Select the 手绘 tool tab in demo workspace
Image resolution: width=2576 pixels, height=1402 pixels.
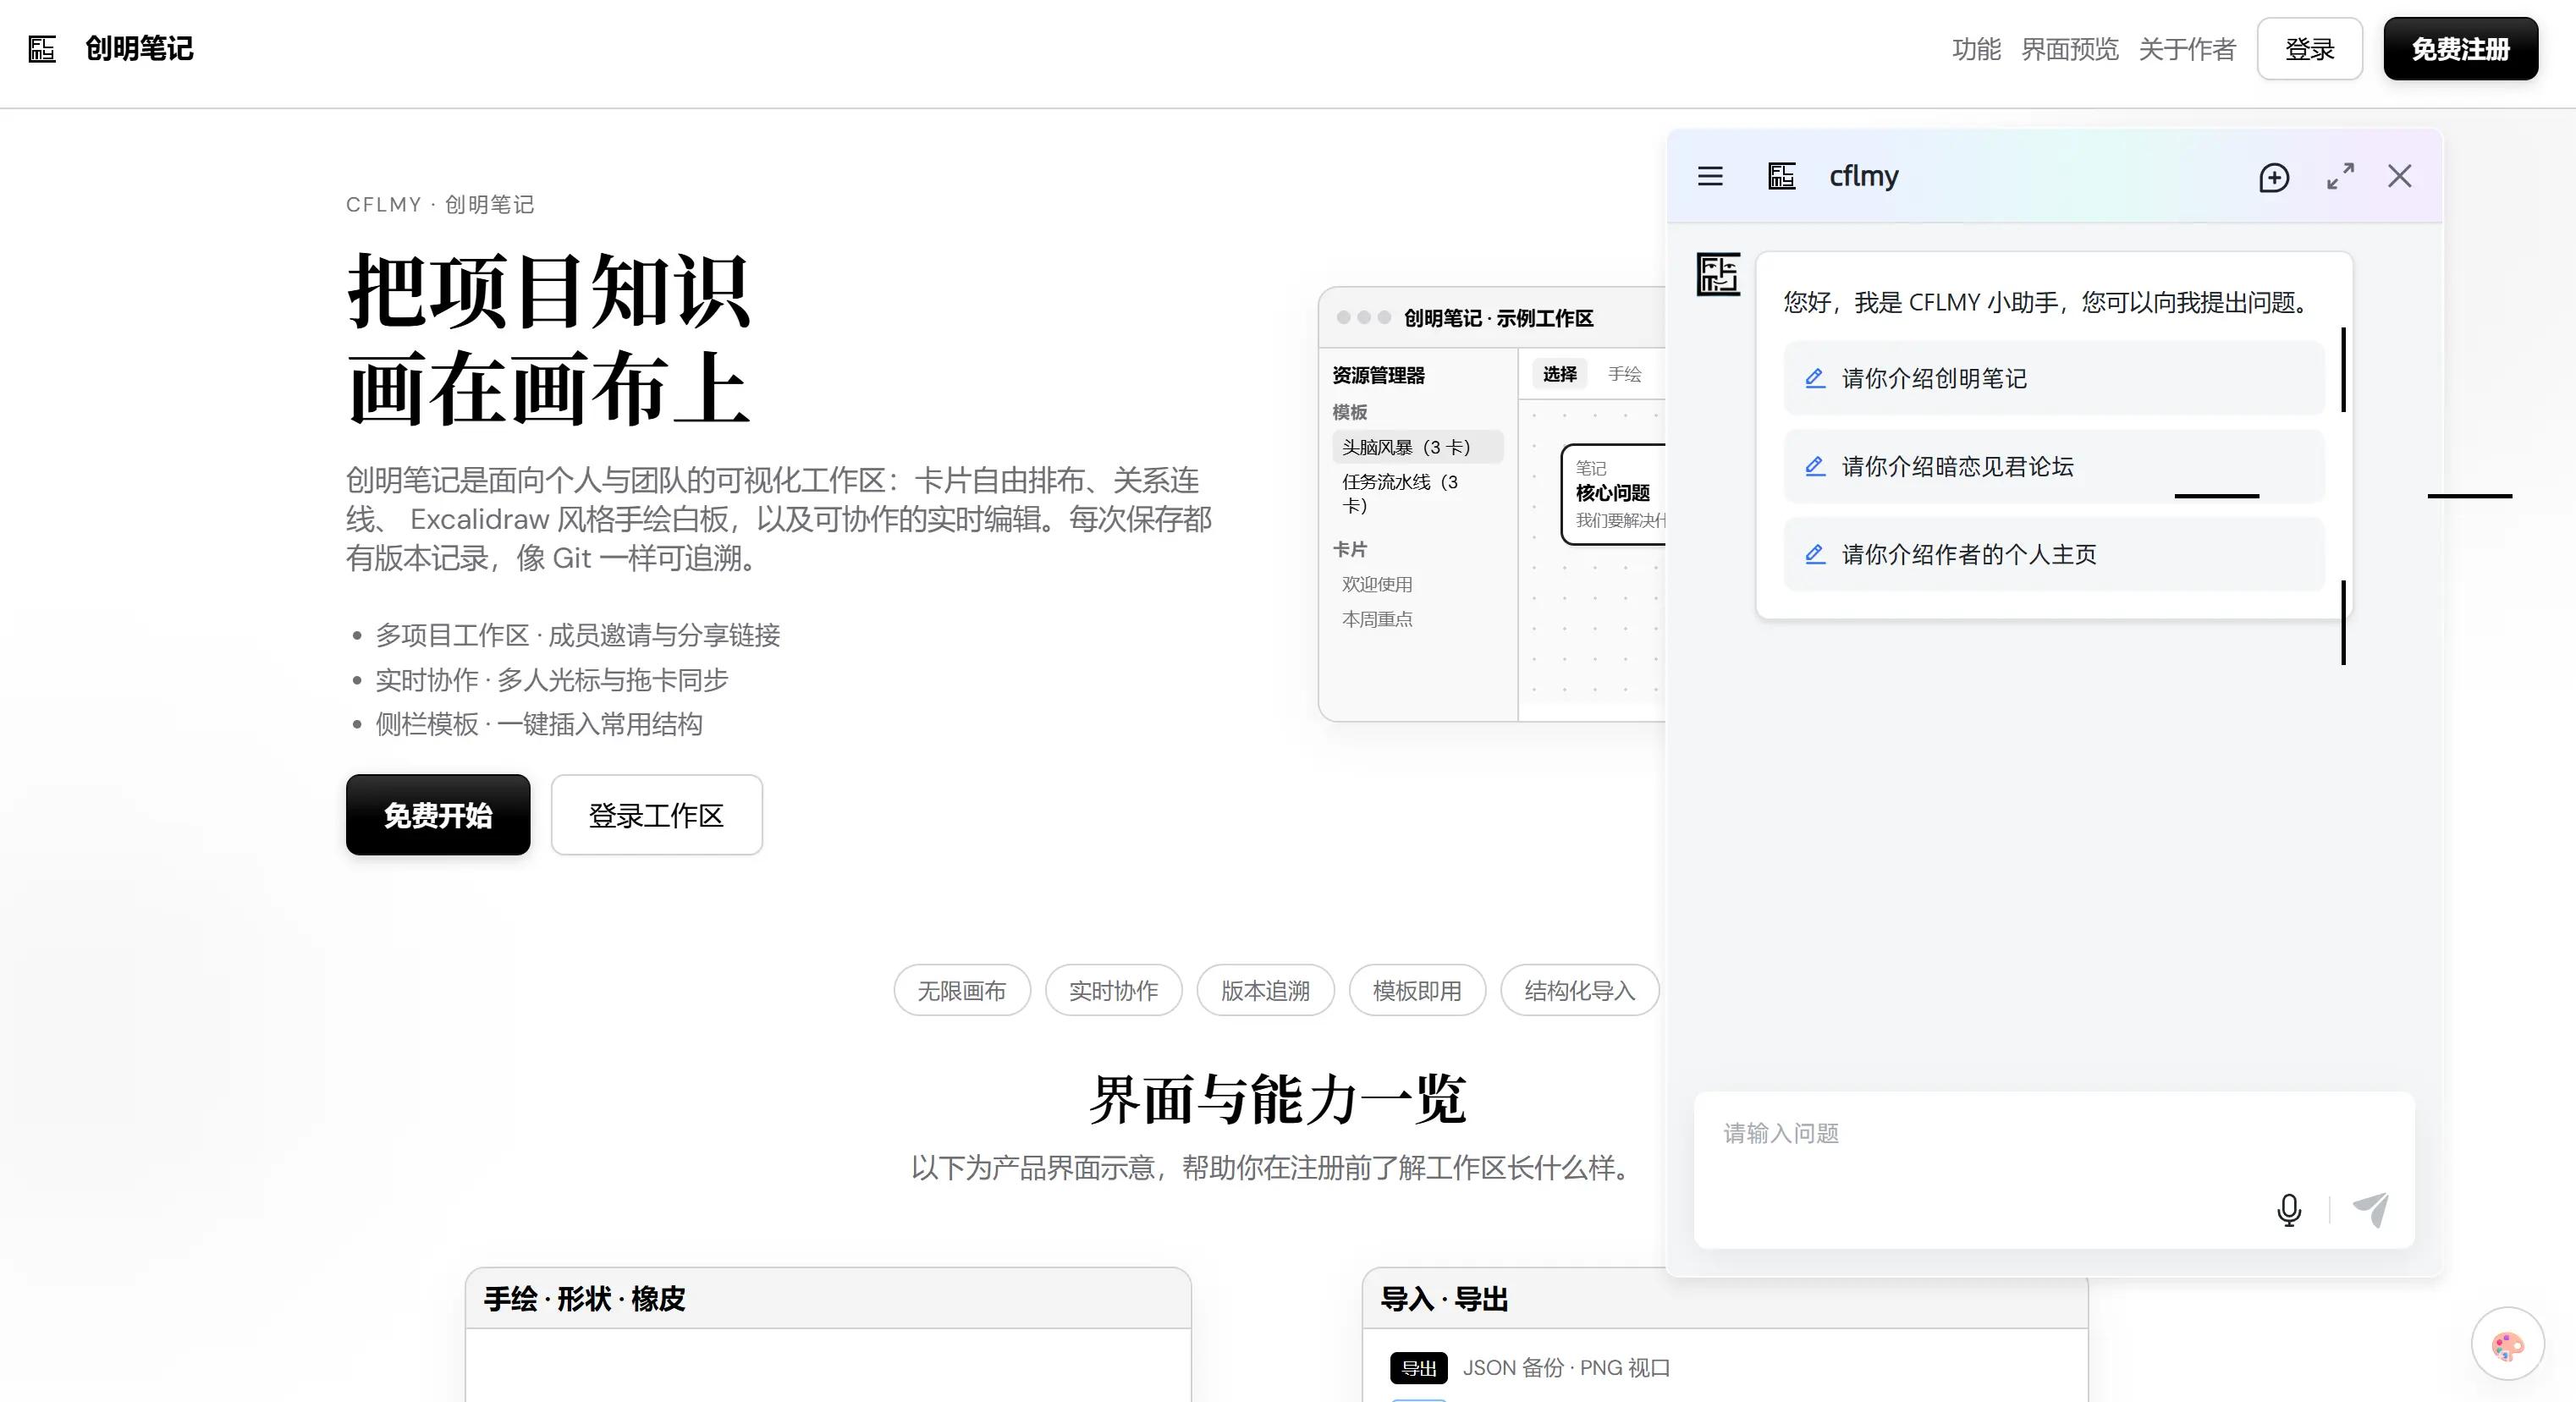click(x=1624, y=374)
